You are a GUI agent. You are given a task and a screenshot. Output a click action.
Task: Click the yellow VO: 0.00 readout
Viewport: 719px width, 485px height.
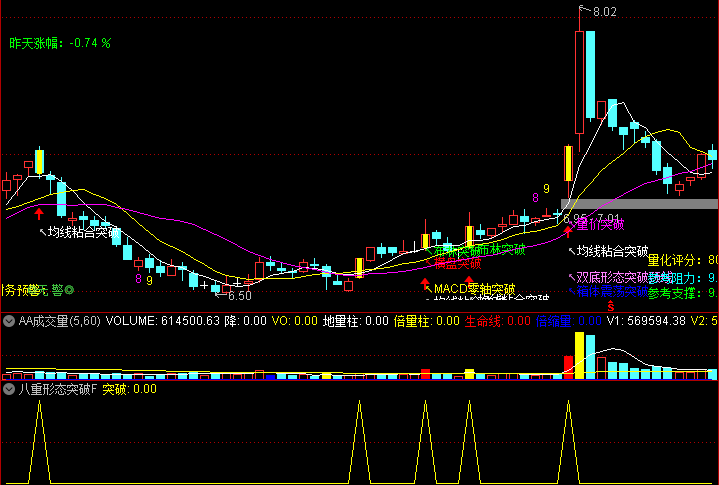click(x=294, y=321)
